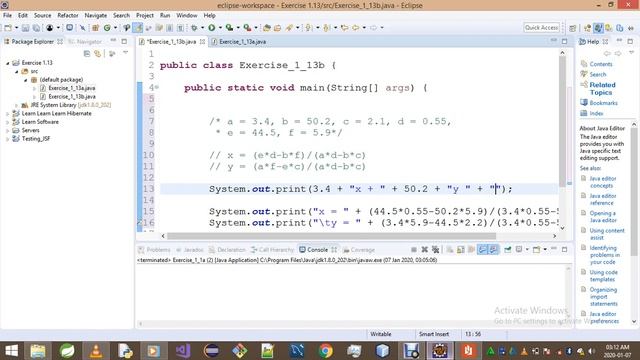The image size is (640, 360).
Task: Open Bookmarks link in Help panel
Action: pos(603,103)
